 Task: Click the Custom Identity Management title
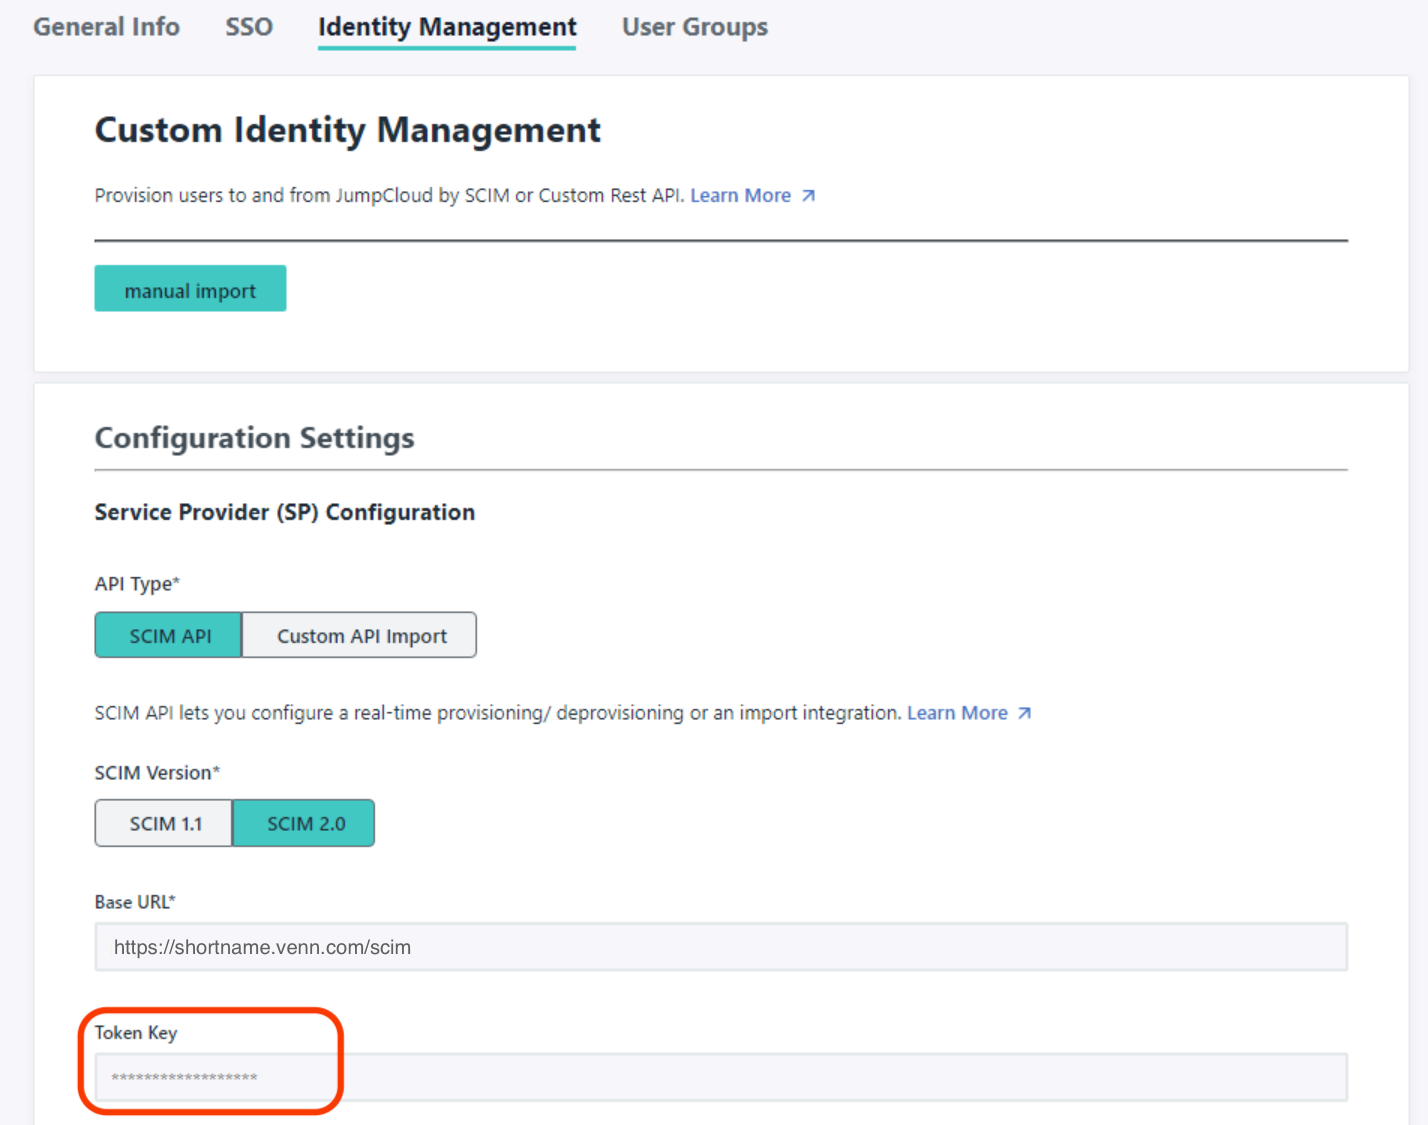click(347, 130)
